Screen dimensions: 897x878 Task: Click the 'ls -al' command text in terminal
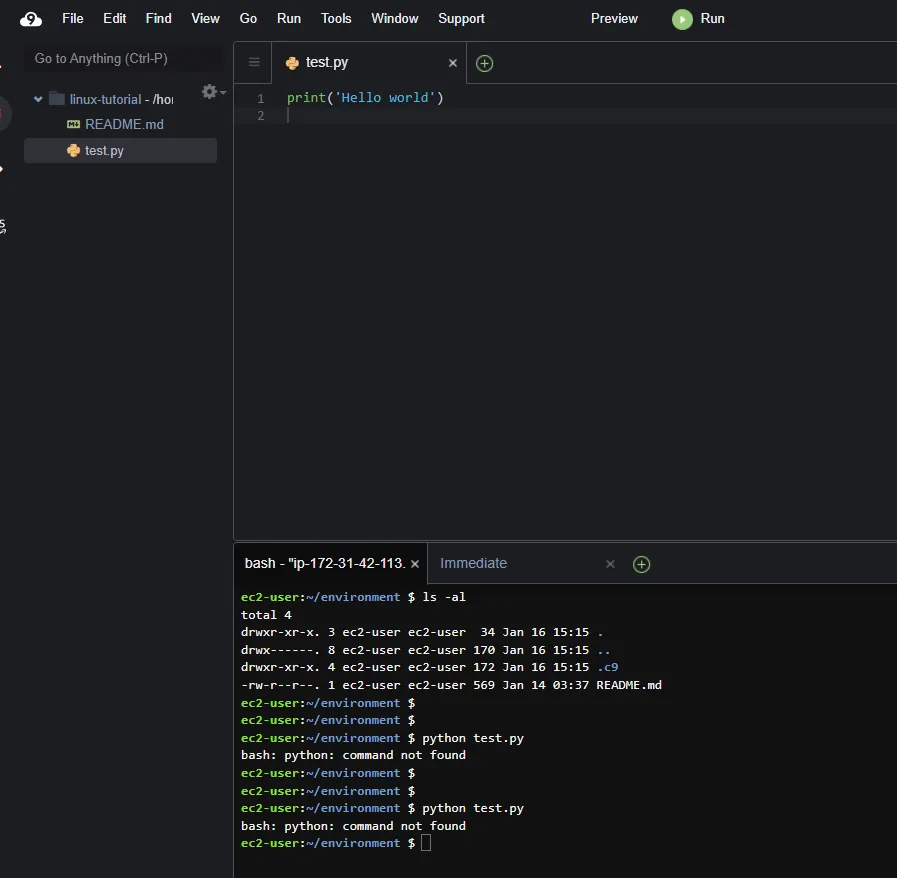coord(444,597)
